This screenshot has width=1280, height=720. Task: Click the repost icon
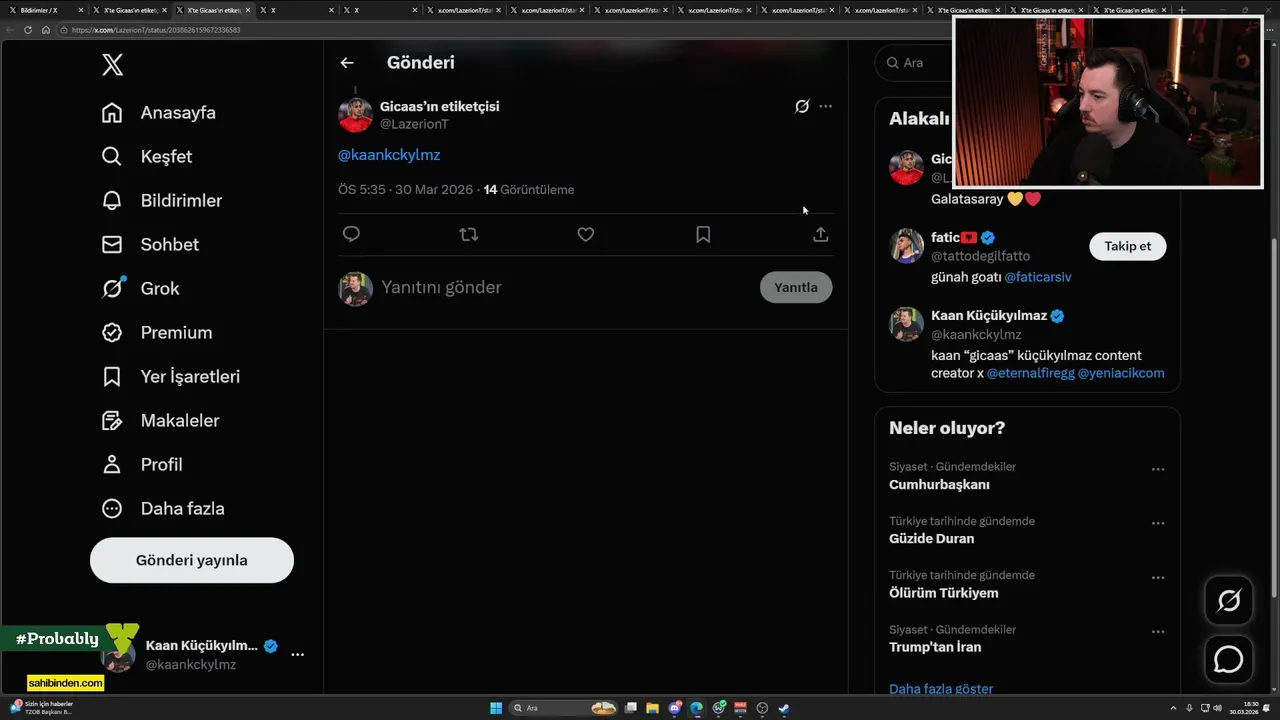(468, 234)
